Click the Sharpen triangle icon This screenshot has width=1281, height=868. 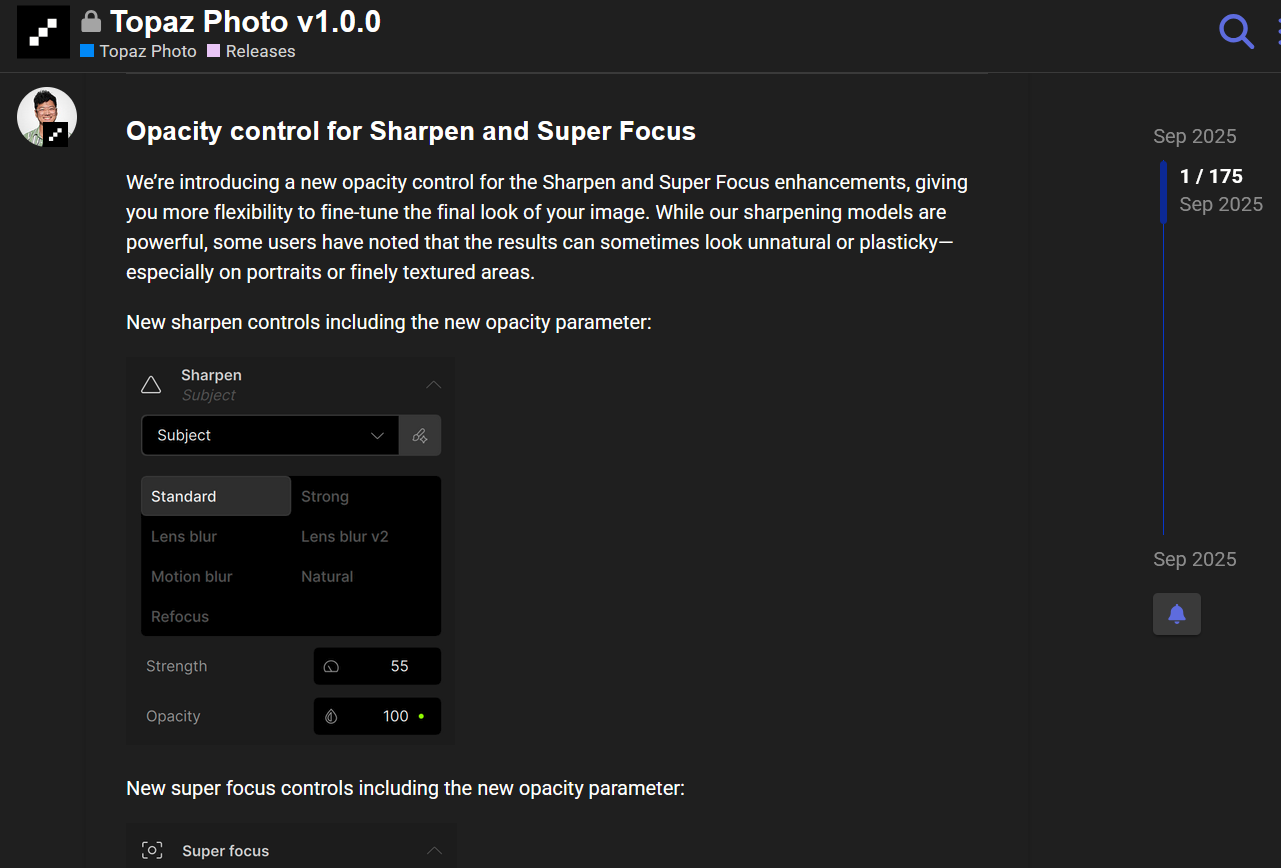click(x=151, y=385)
